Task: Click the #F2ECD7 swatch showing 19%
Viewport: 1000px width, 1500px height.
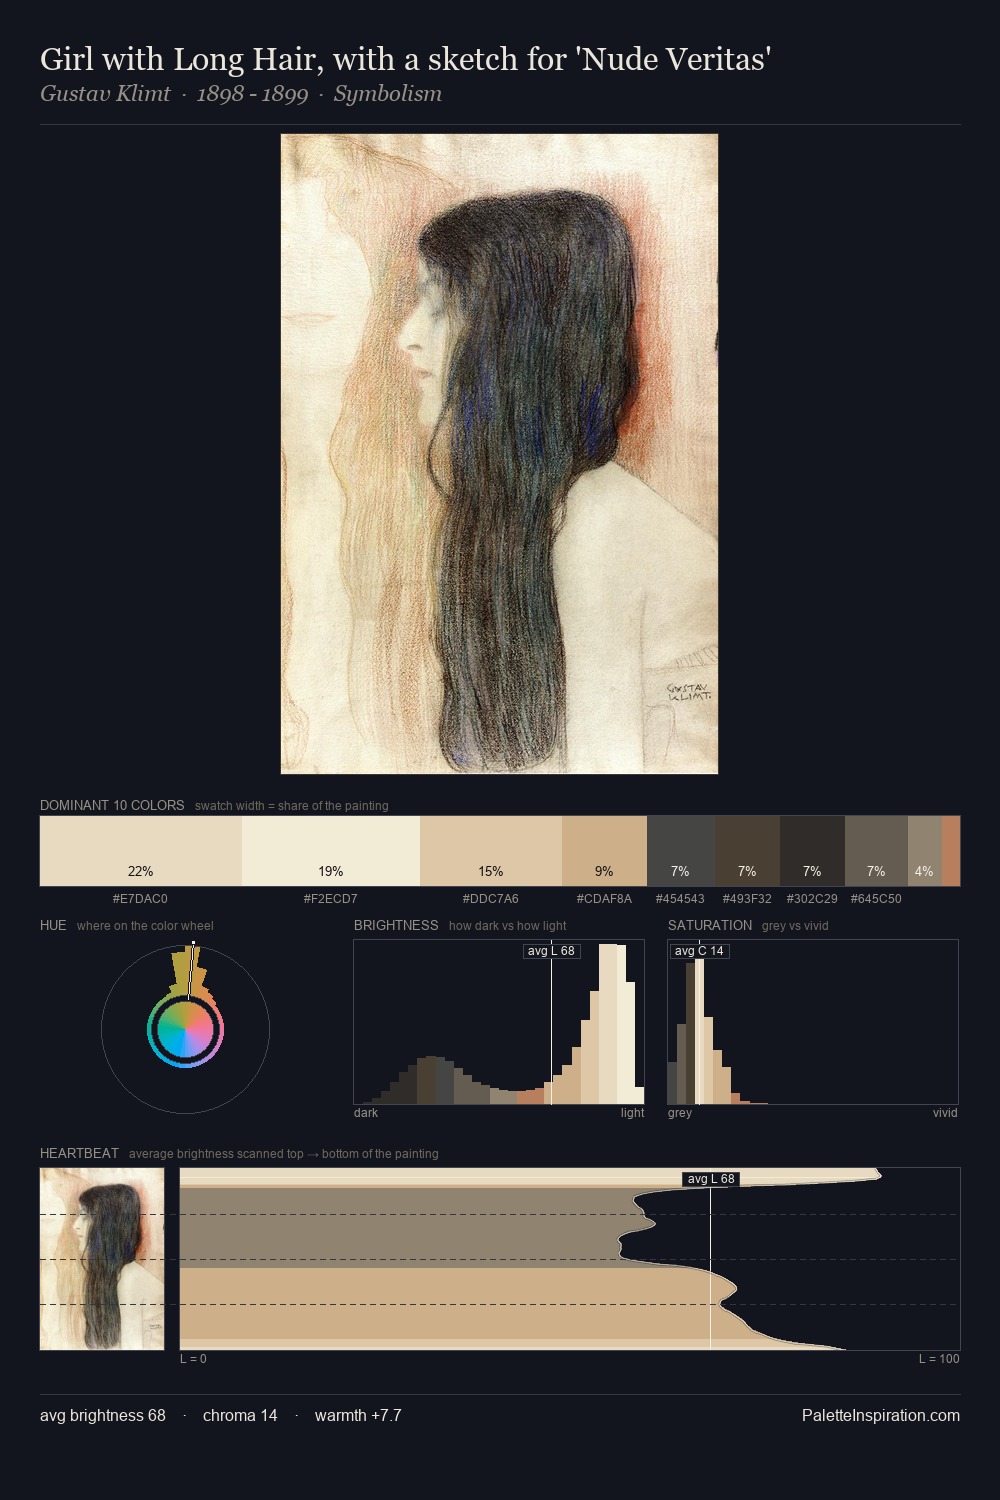Action: tap(331, 851)
